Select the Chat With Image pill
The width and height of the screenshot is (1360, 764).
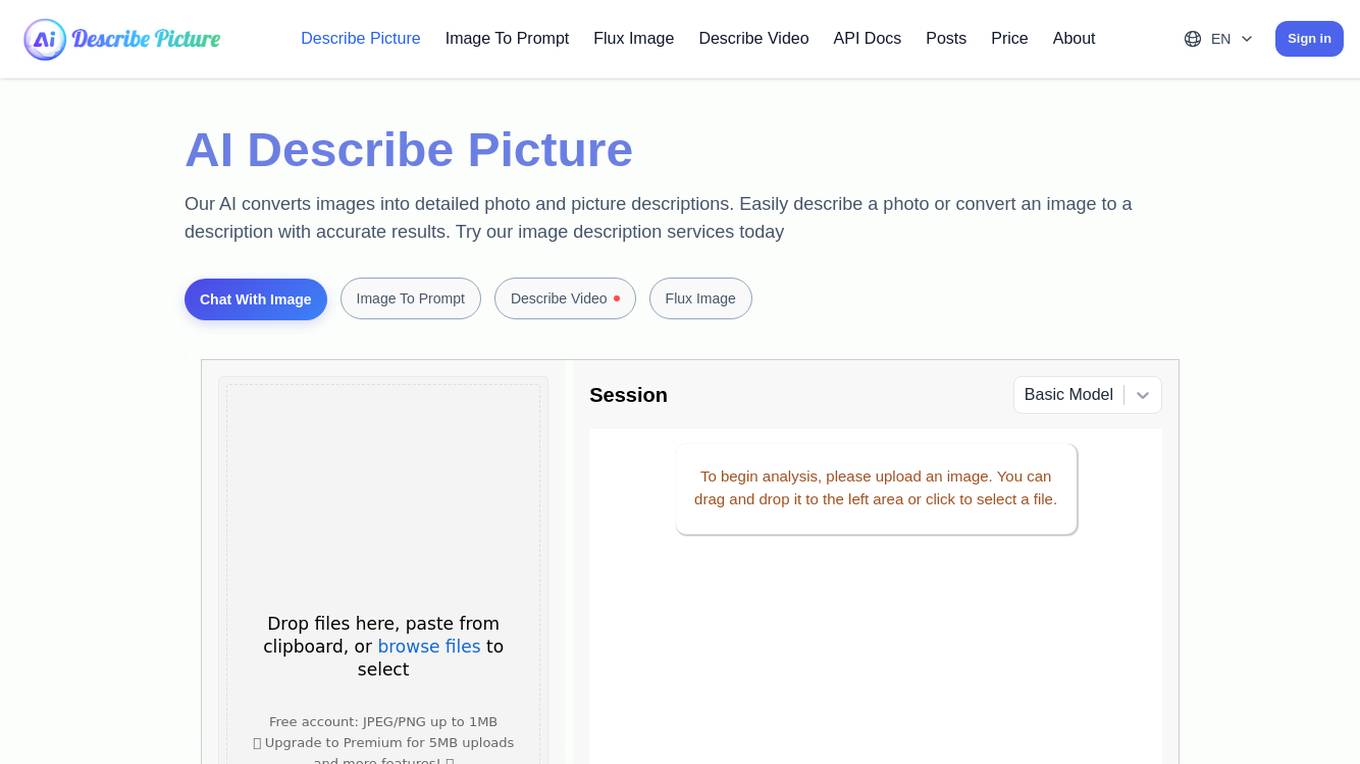point(256,299)
